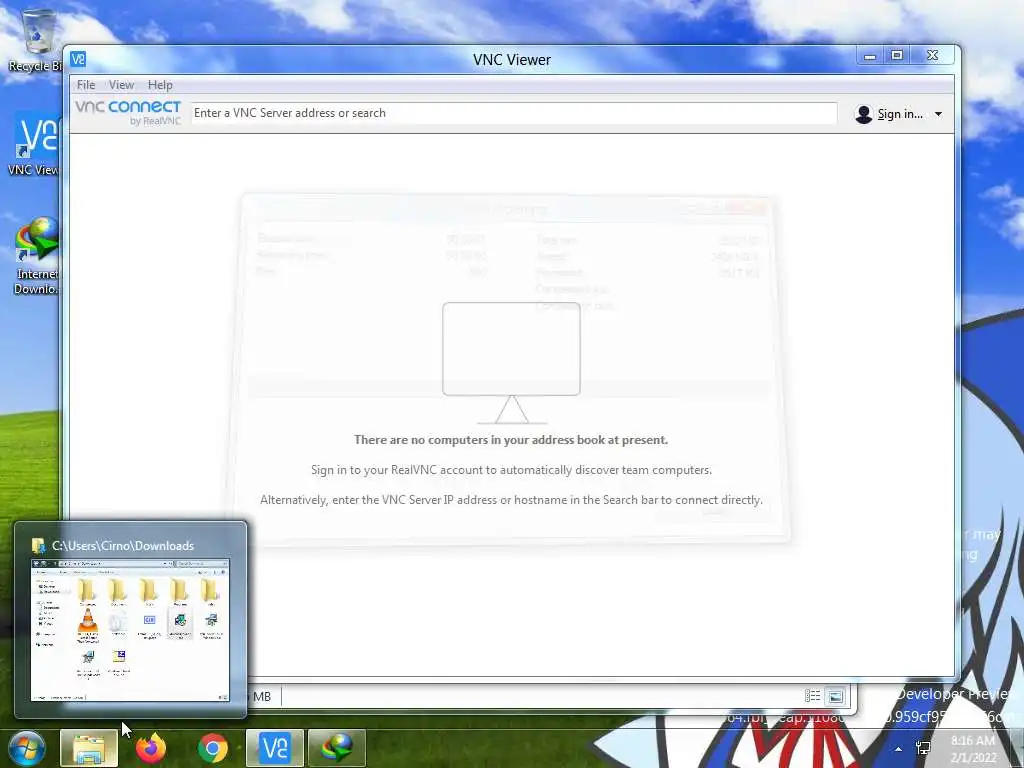Click 'There are no computers in your address book' text
Viewport: 1024px width, 768px height.
(511, 440)
